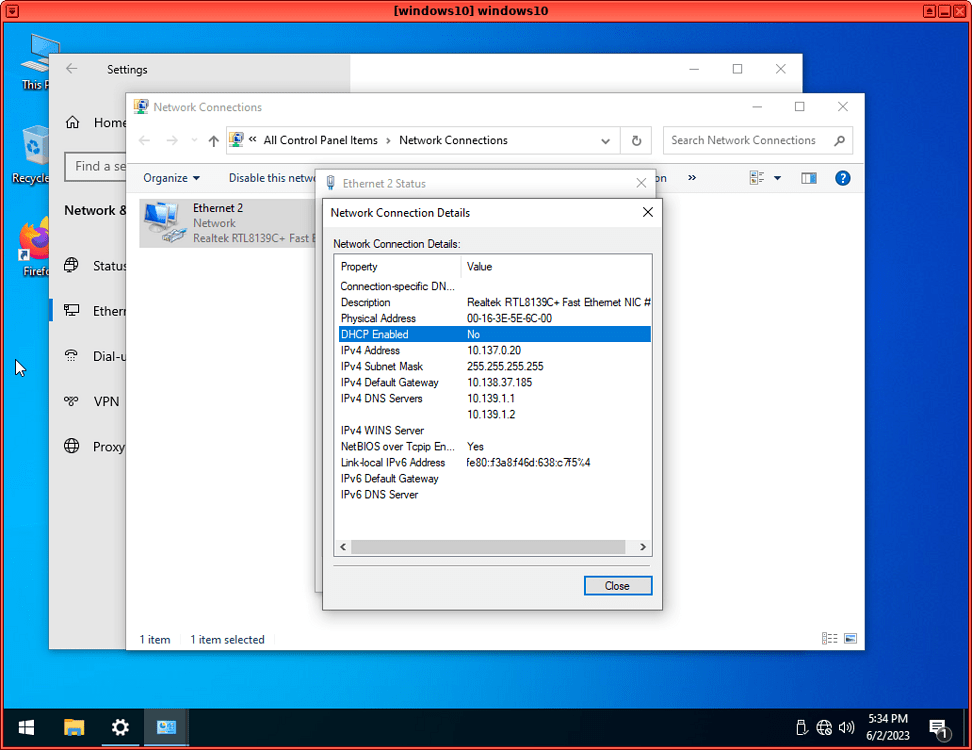Switch to details view in status bar
The height and width of the screenshot is (750, 972).
[829, 638]
